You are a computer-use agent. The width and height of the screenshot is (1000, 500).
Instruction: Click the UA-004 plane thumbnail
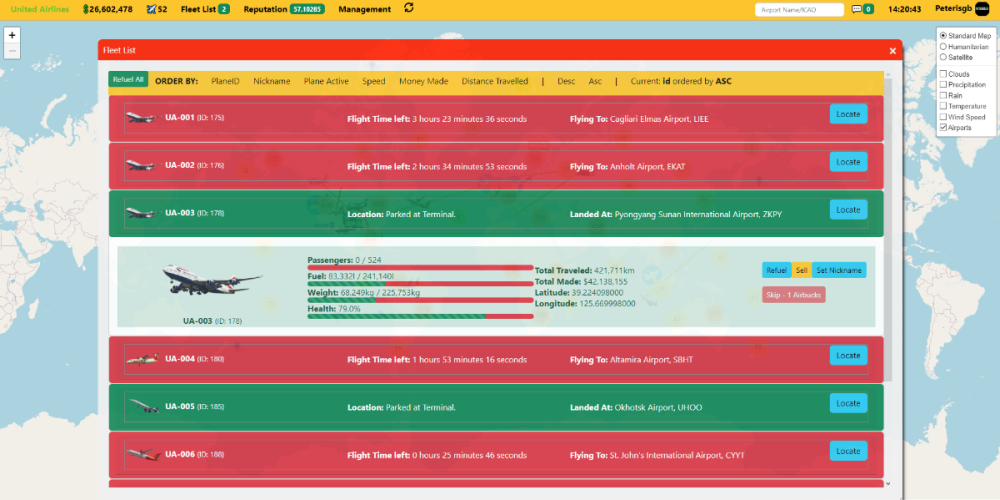tap(141, 359)
